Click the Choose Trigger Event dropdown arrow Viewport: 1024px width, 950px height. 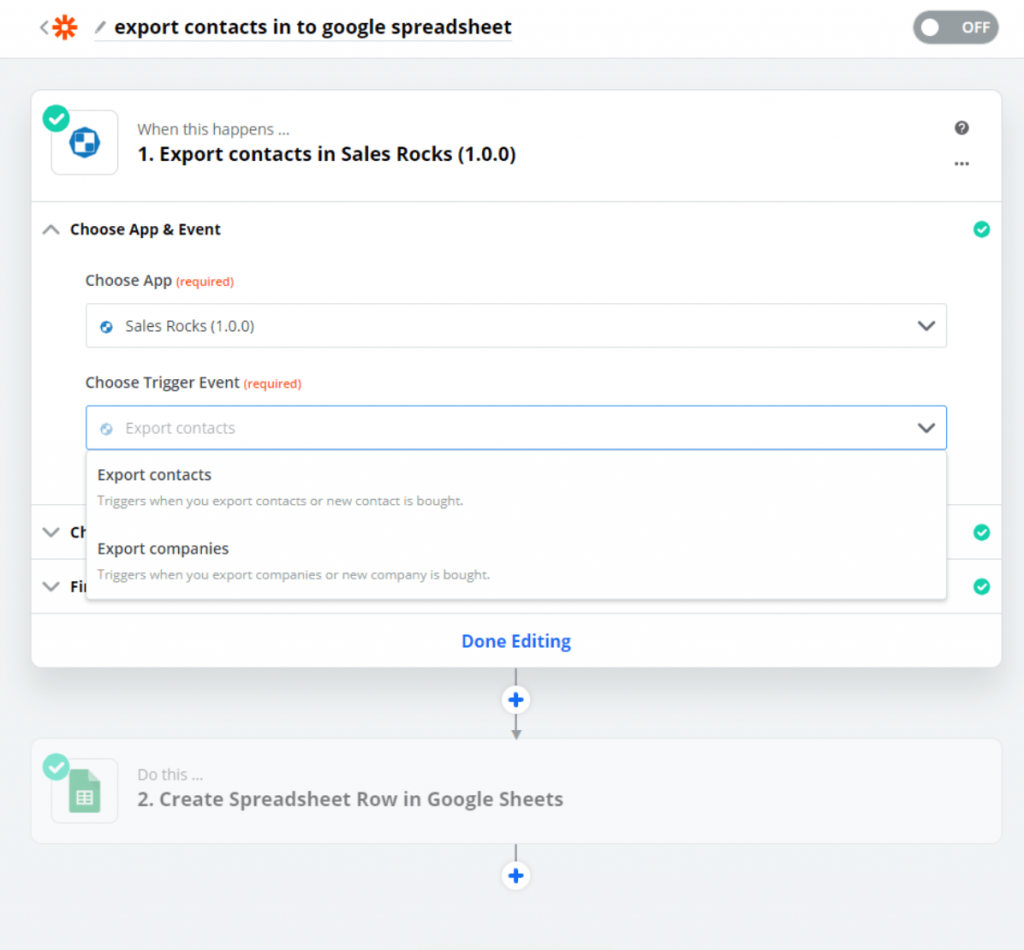pyautogui.click(x=926, y=428)
